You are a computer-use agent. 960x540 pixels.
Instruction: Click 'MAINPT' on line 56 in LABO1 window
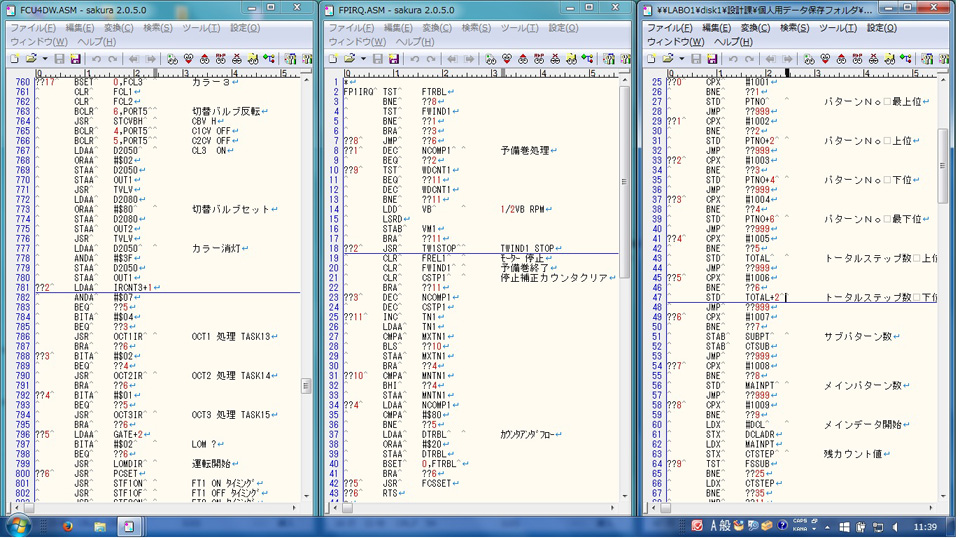[x=760, y=386]
